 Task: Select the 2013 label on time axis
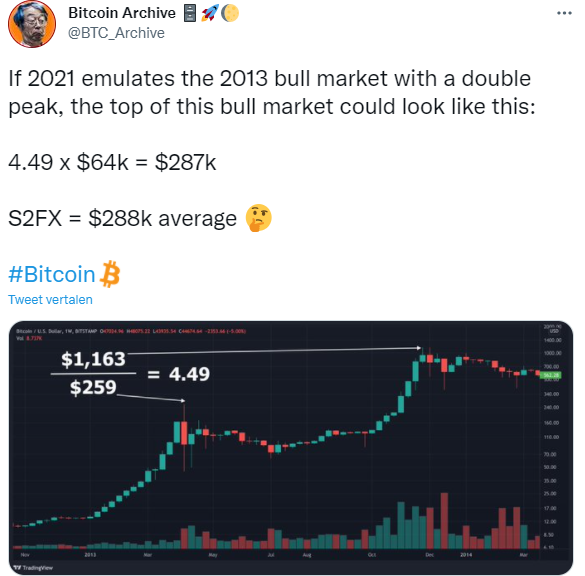[90, 555]
